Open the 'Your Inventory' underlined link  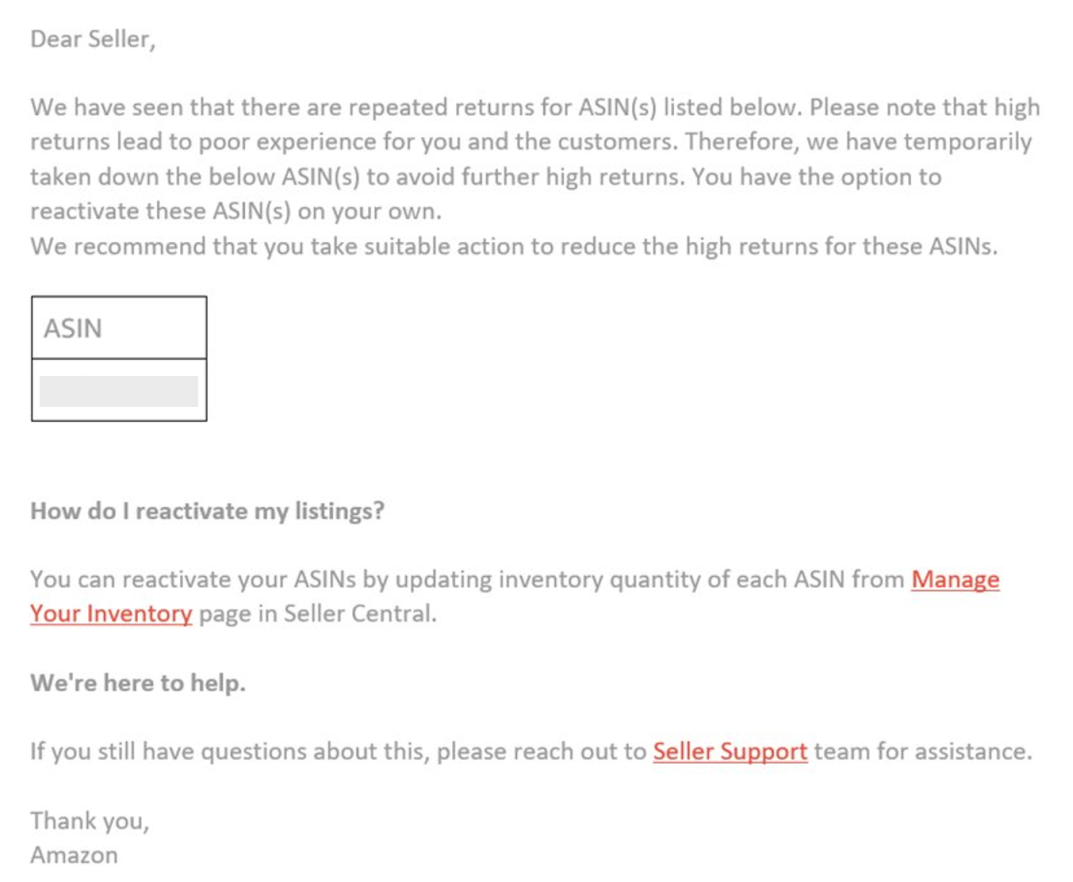(110, 614)
